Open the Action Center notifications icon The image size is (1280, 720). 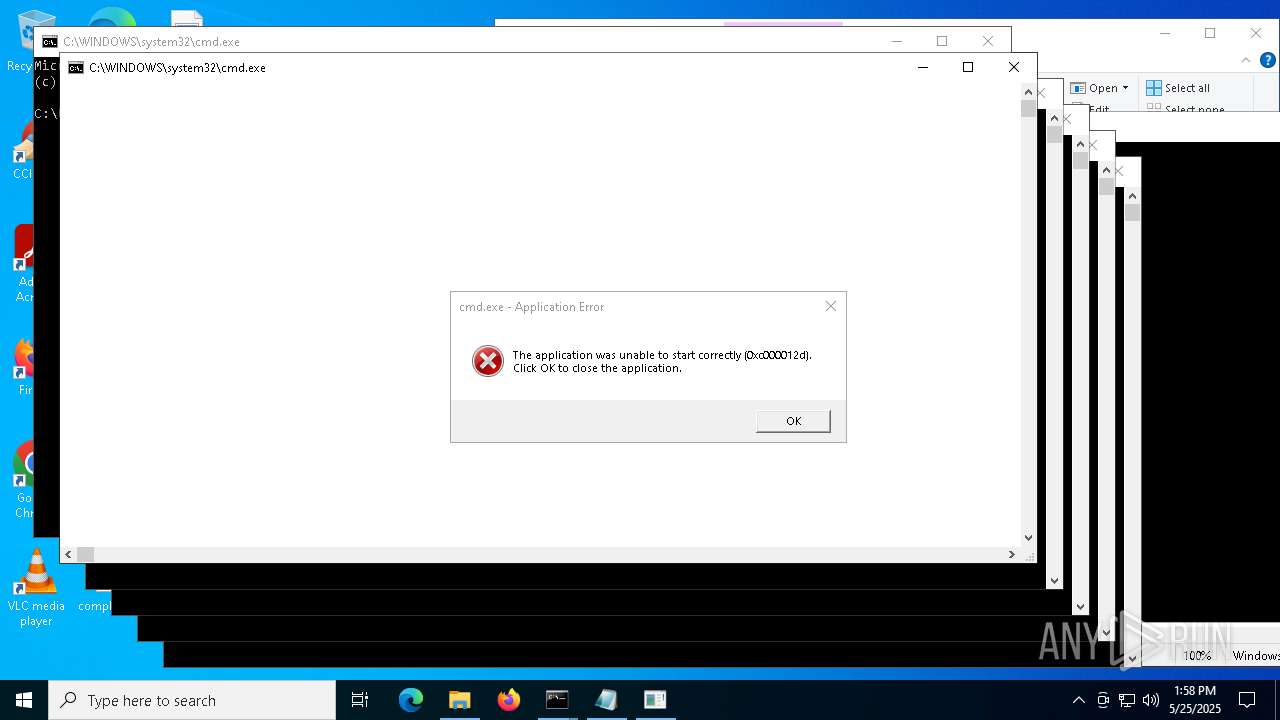(x=1247, y=700)
